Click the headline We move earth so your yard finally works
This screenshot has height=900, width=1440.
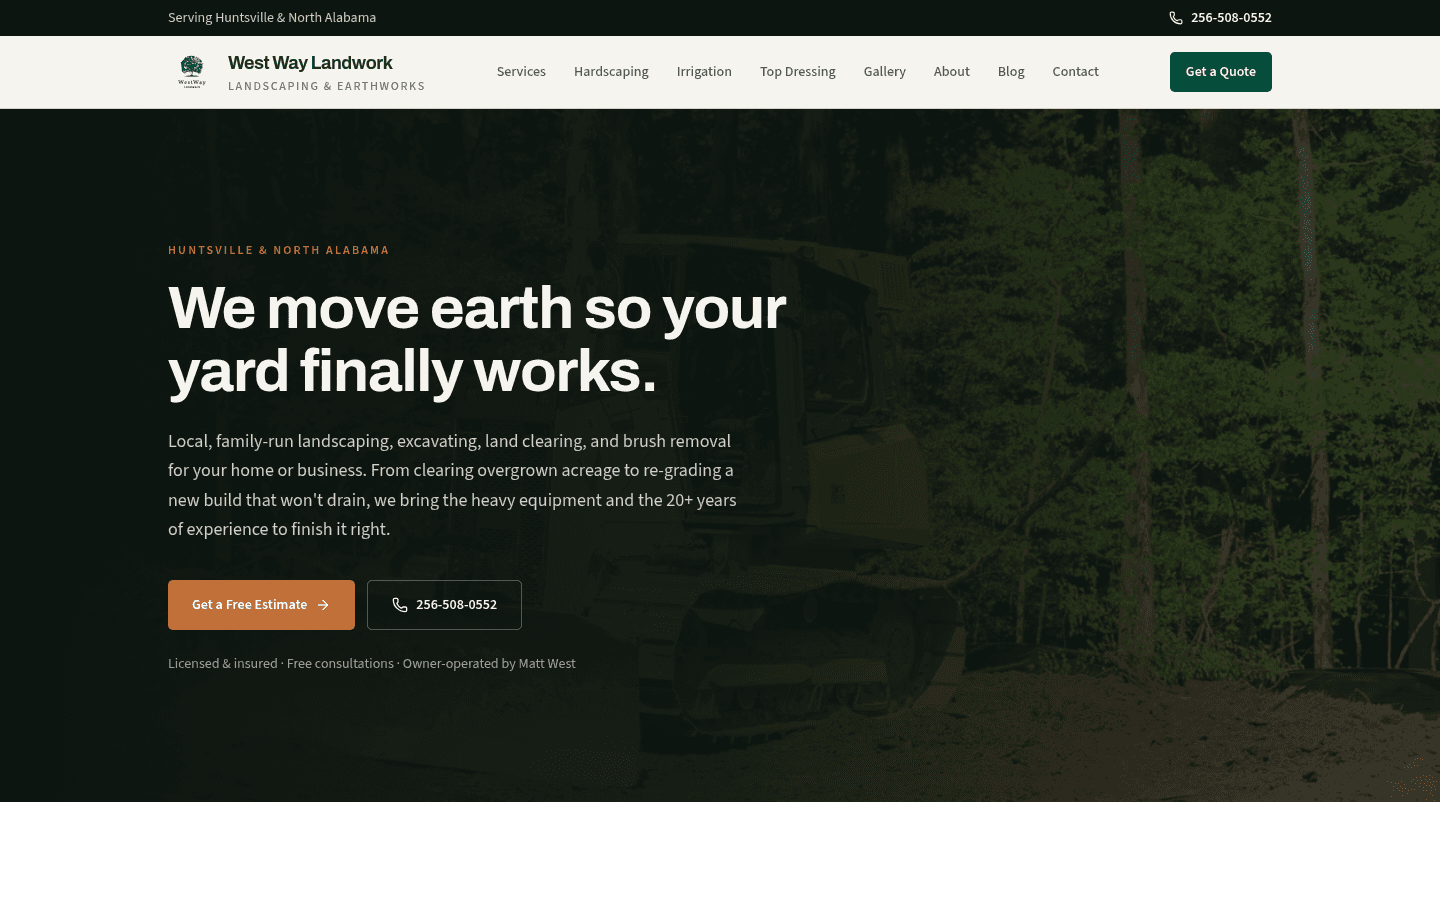click(477, 339)
